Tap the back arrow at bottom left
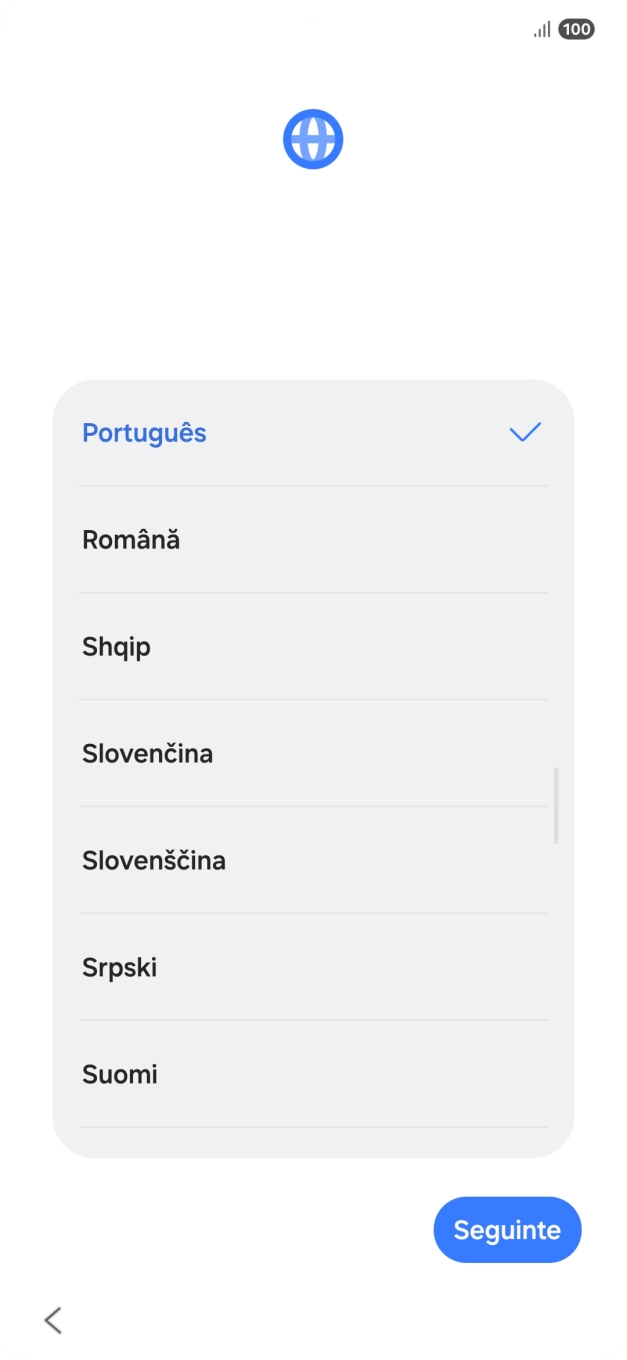 [53, 1320]
